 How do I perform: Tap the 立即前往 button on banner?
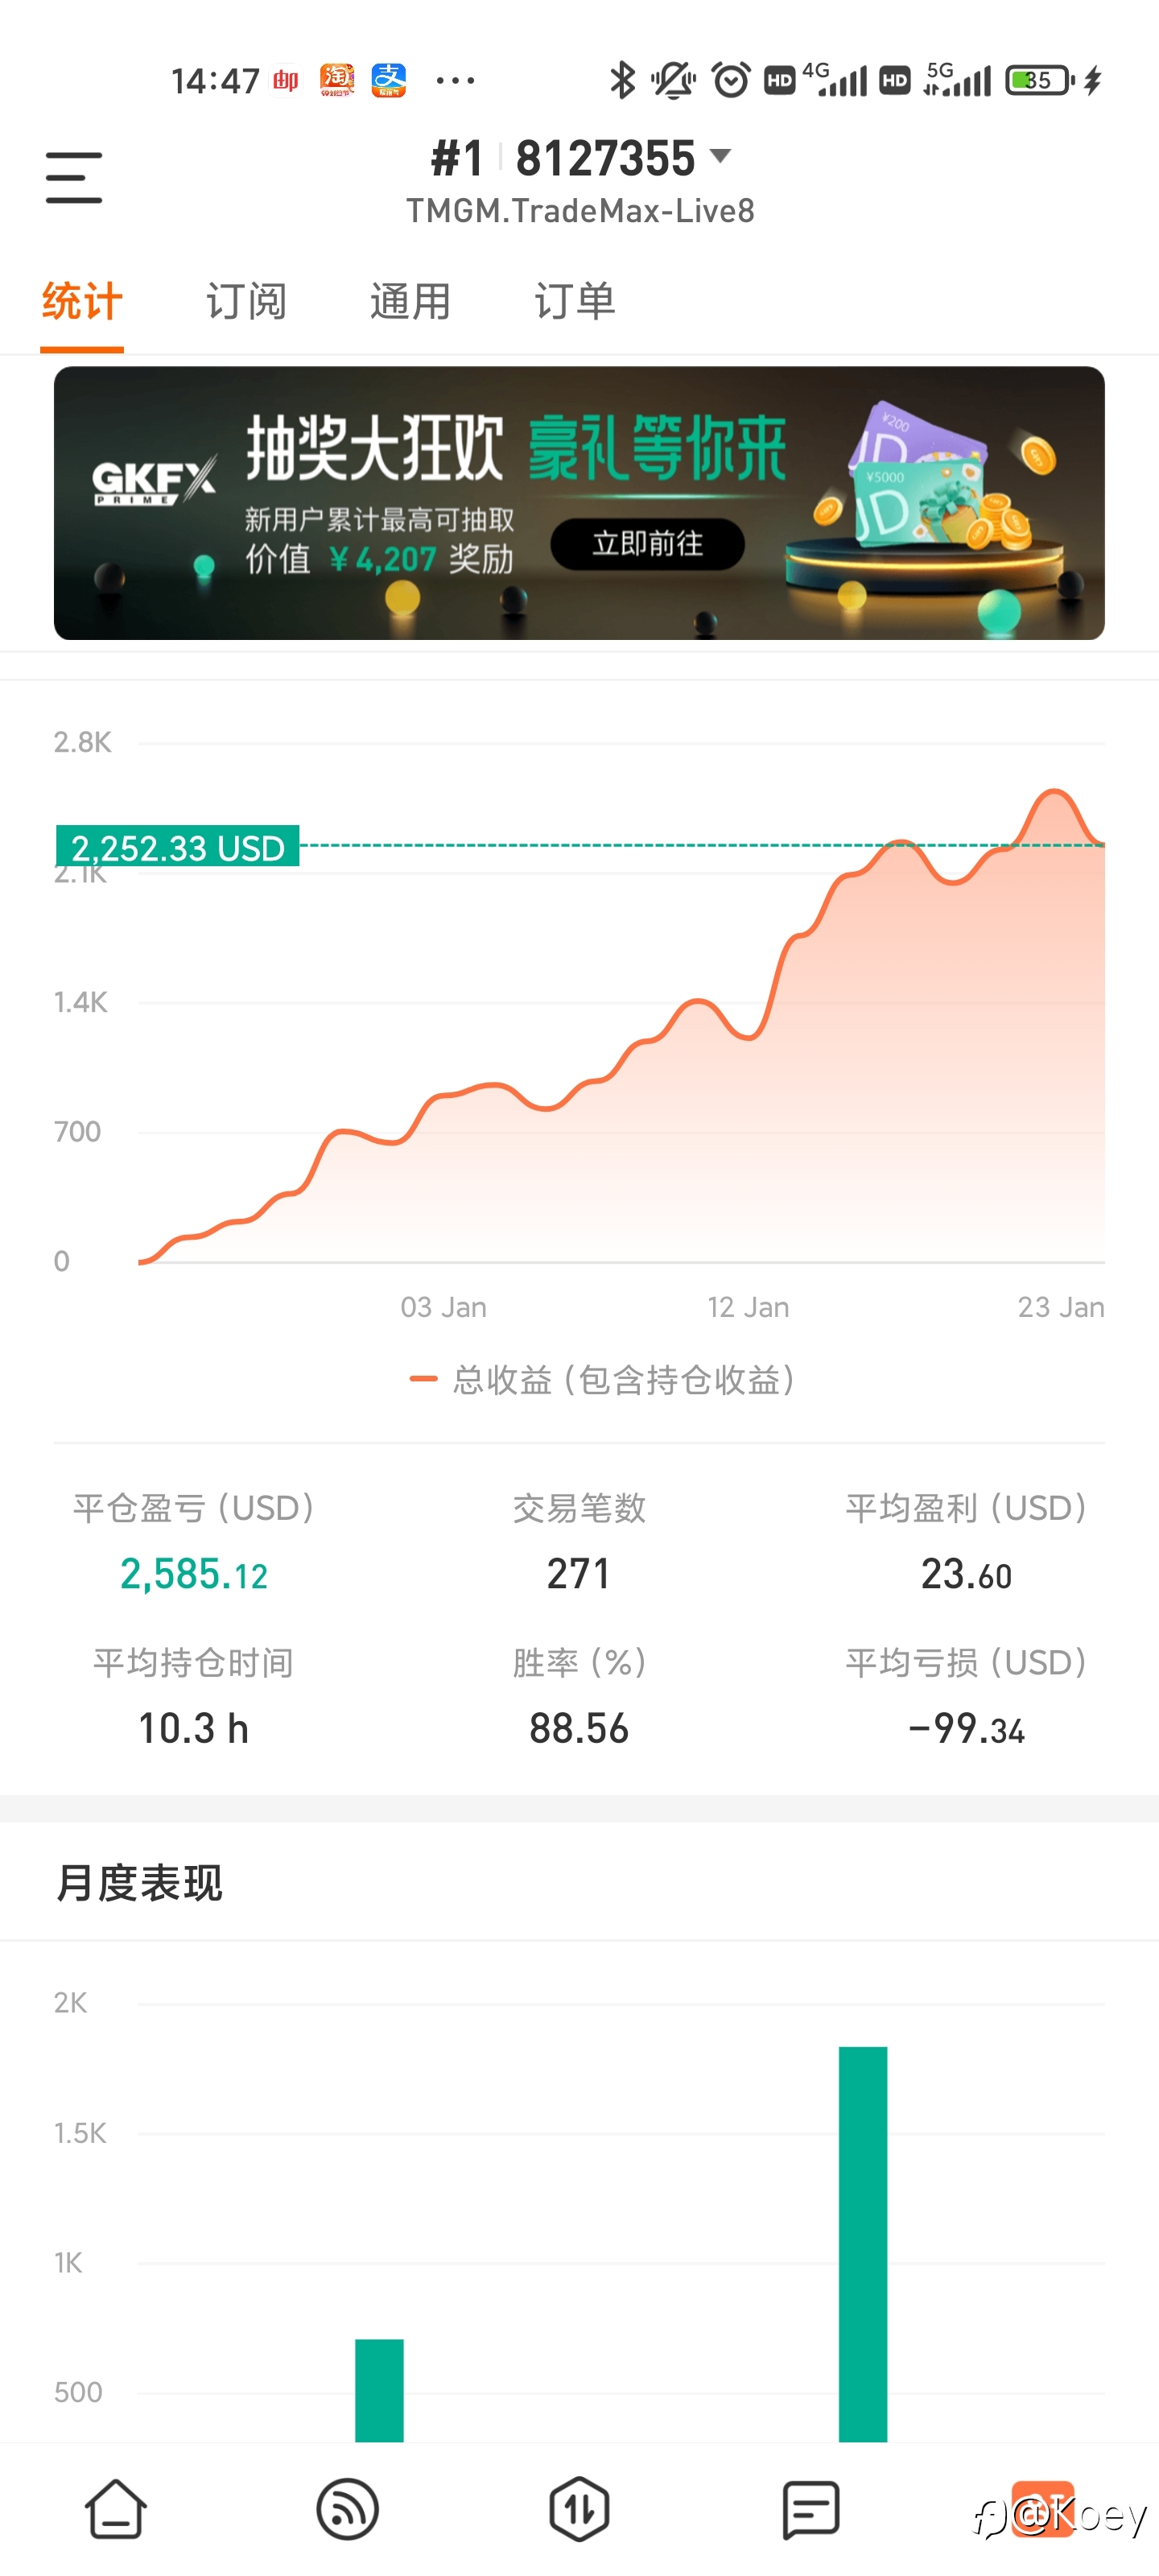click(x=647, y=544)
